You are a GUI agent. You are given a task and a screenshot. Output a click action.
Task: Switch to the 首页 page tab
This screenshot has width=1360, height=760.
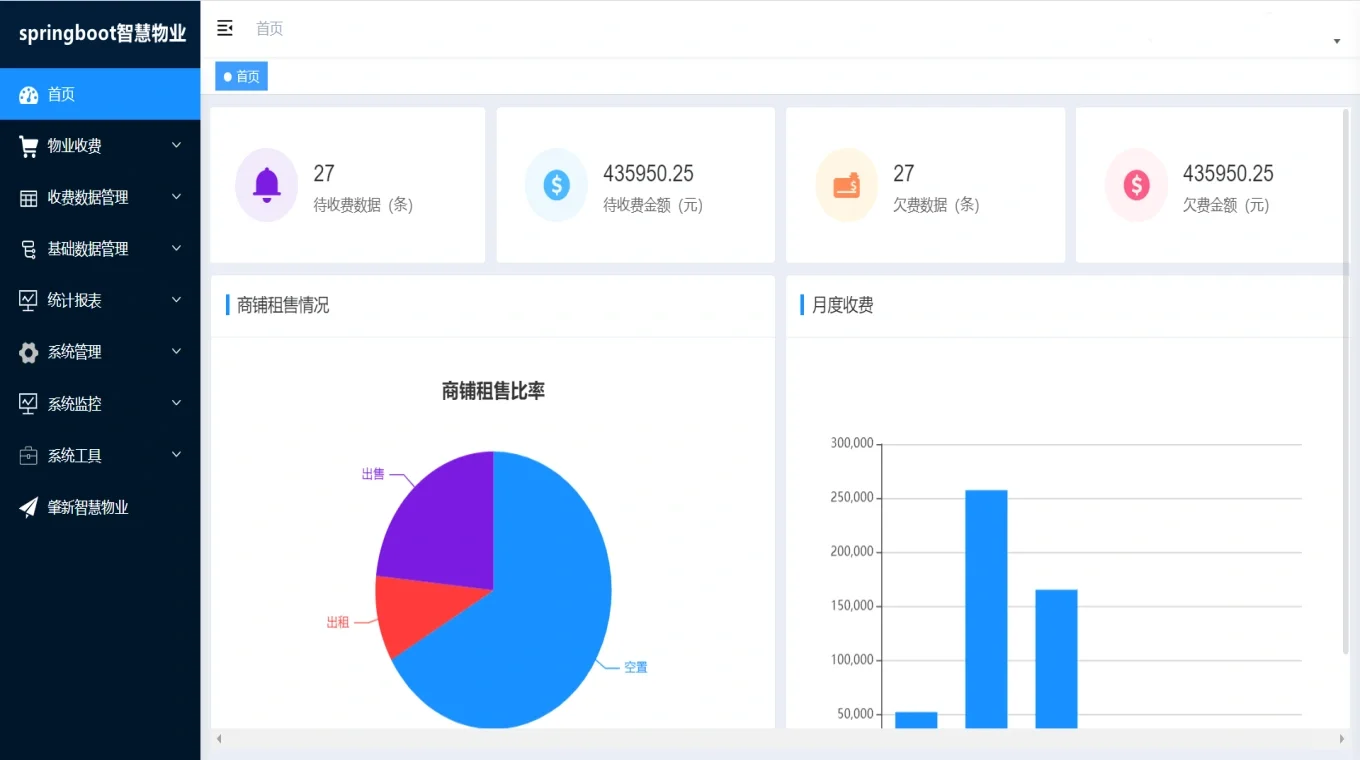(x=242, y=77)
